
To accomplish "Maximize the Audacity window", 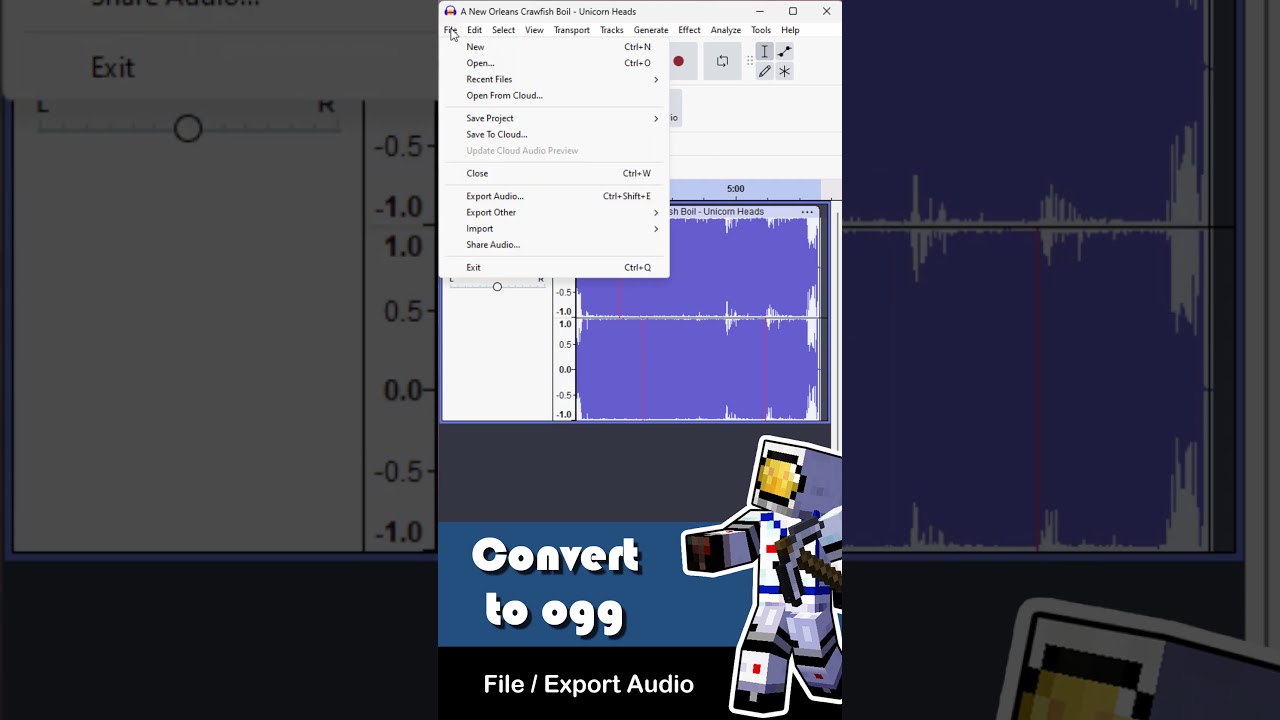I will coord(793,11).
